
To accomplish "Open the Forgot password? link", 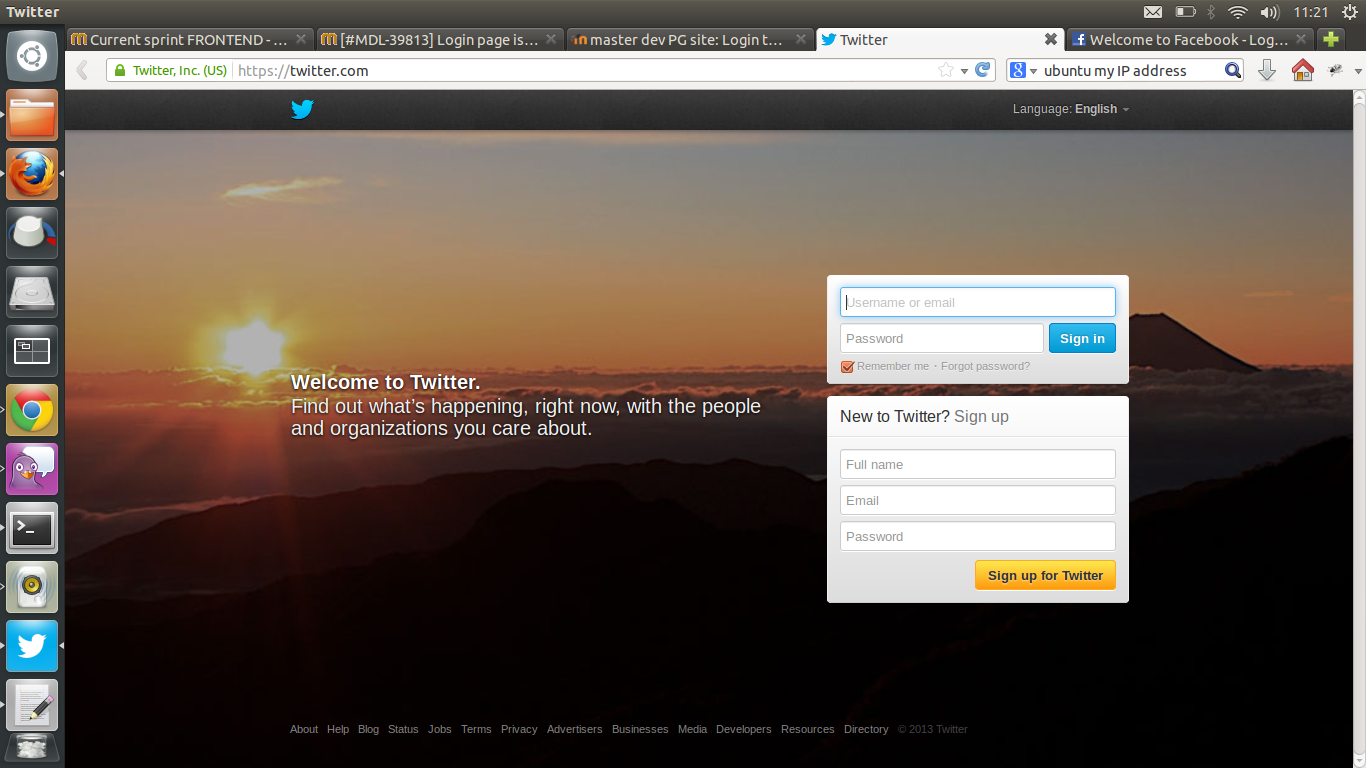I will click(985, 366).
